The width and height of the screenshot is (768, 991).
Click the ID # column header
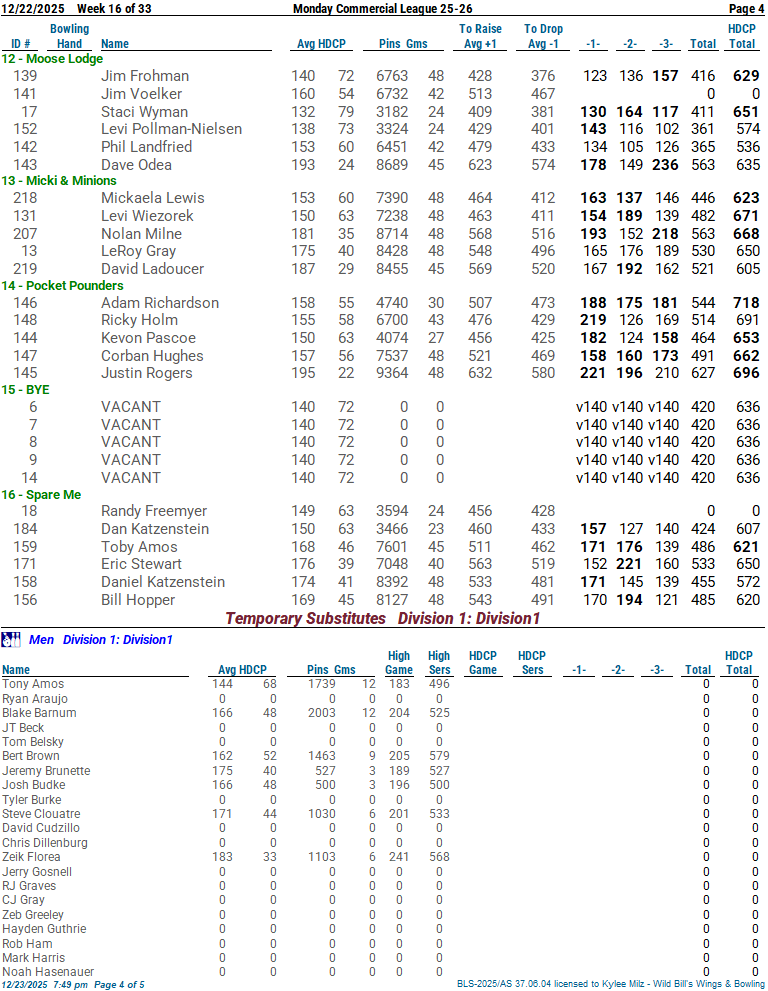(21, 44)
